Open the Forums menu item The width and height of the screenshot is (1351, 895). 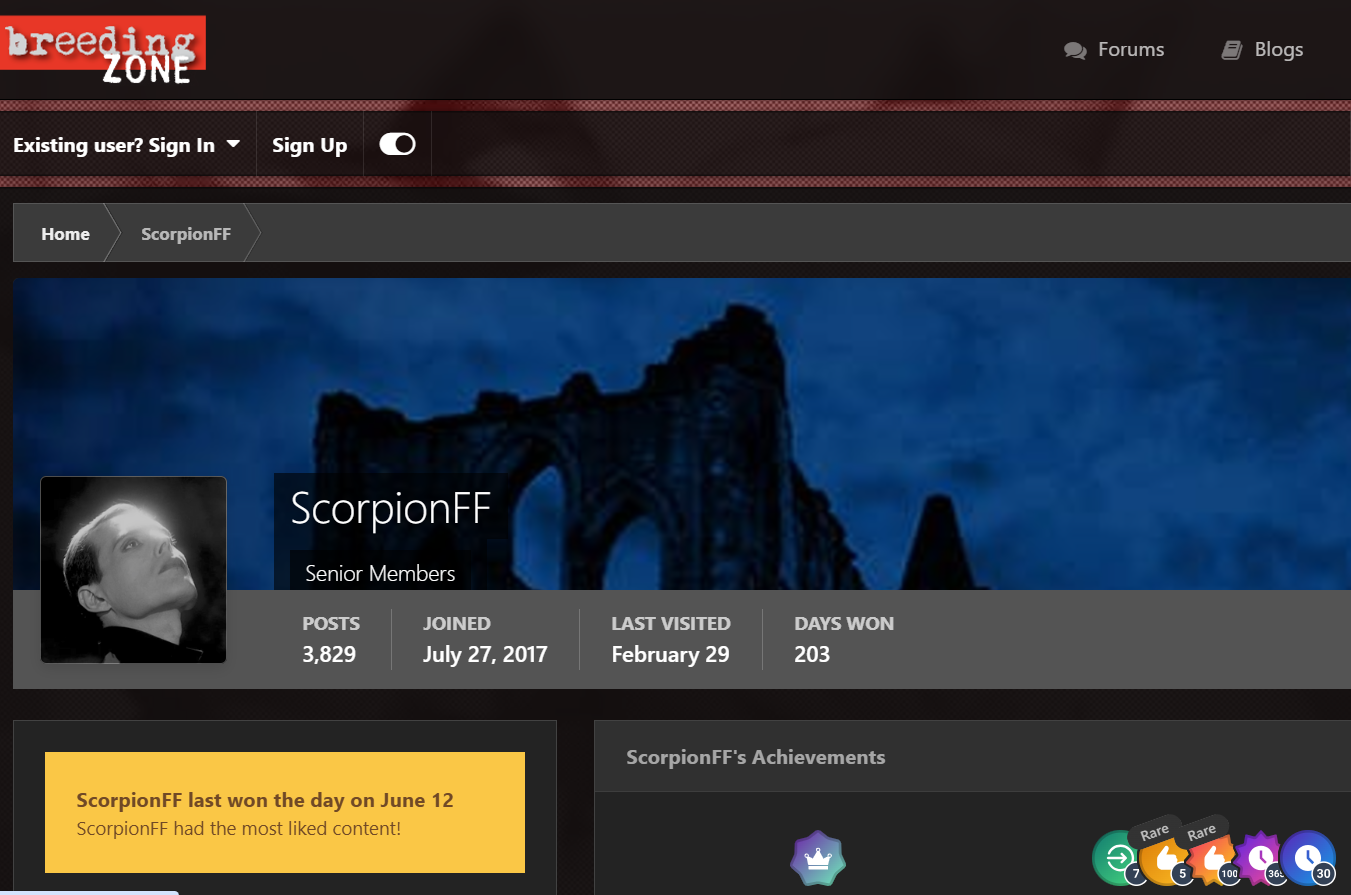(1130, 50)
